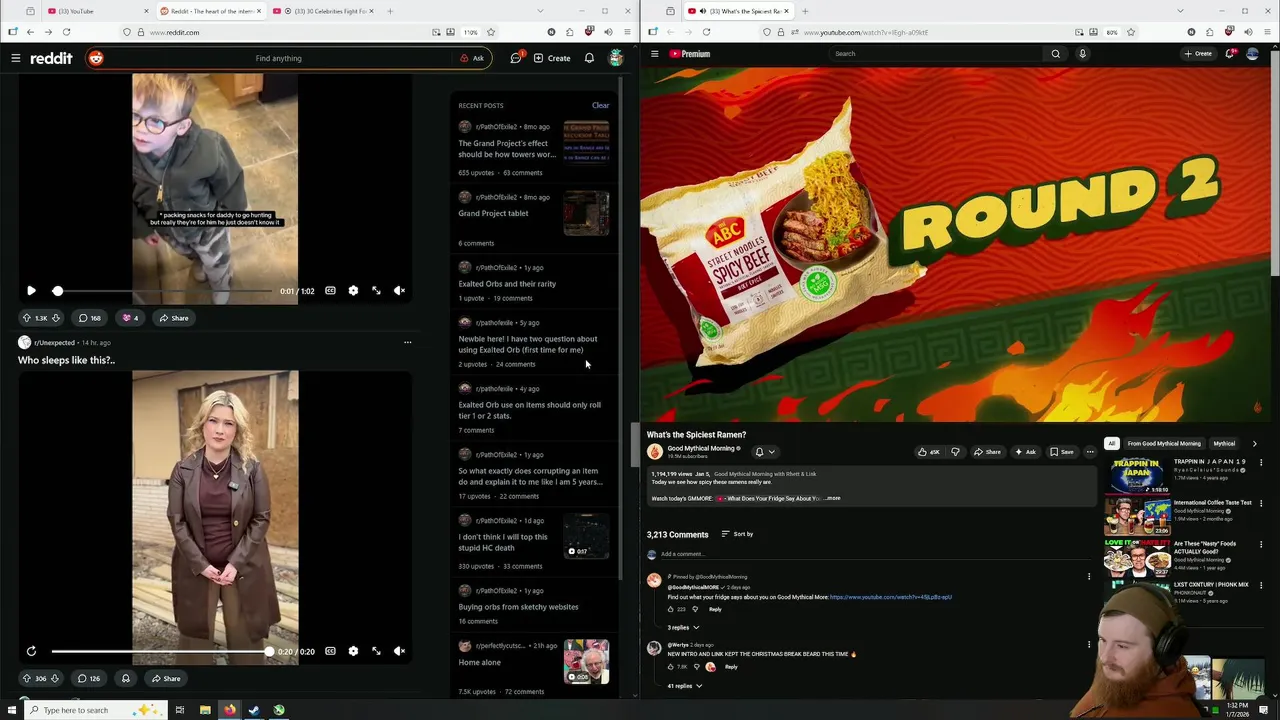
Task: Open the 168 comments on first post
Action: pyautogui.click(x=90, y=318)
